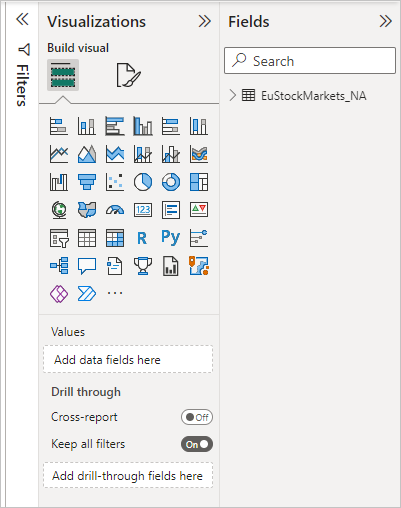
Task: Open more visuals ellipsis menu
Action: (115, 293)
